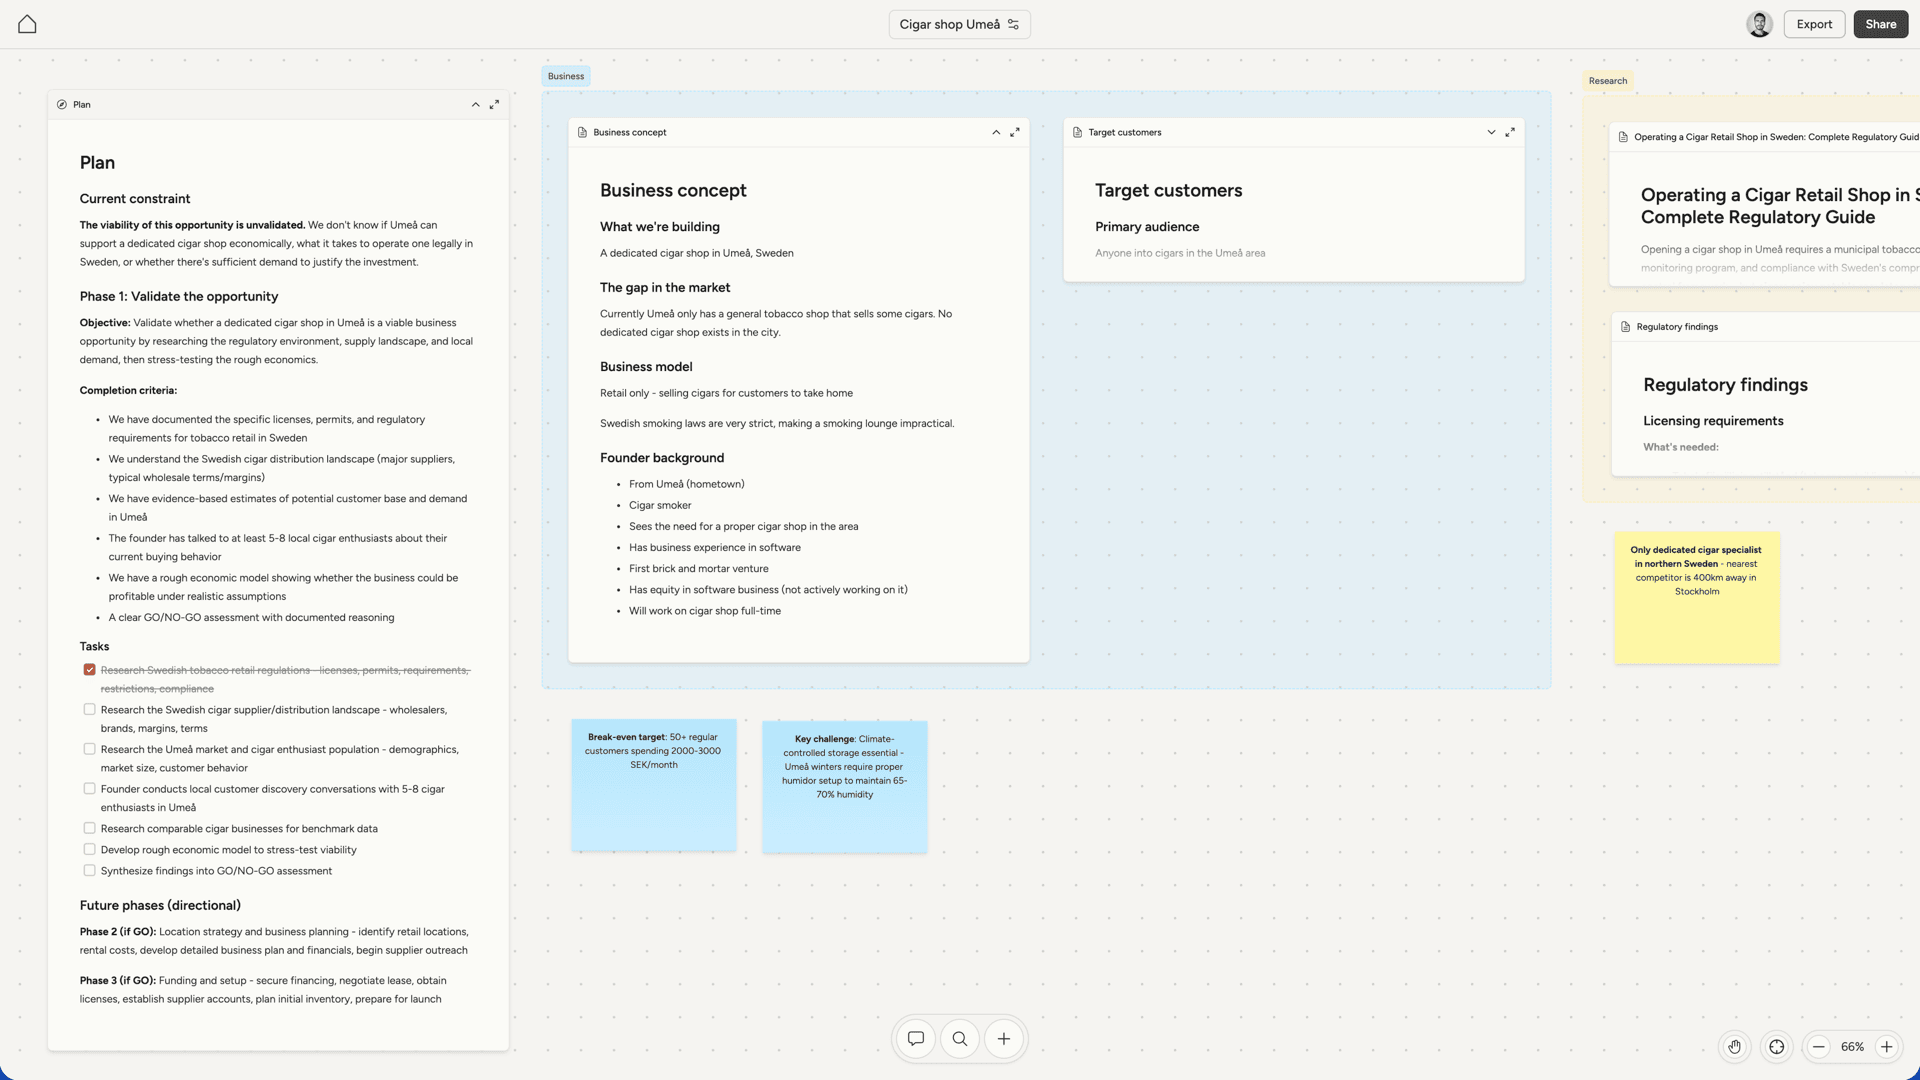Uncheck the completed Swedish tobacco regulations task
Viewport: 1920px width, 1080px height.
point(90,670)
